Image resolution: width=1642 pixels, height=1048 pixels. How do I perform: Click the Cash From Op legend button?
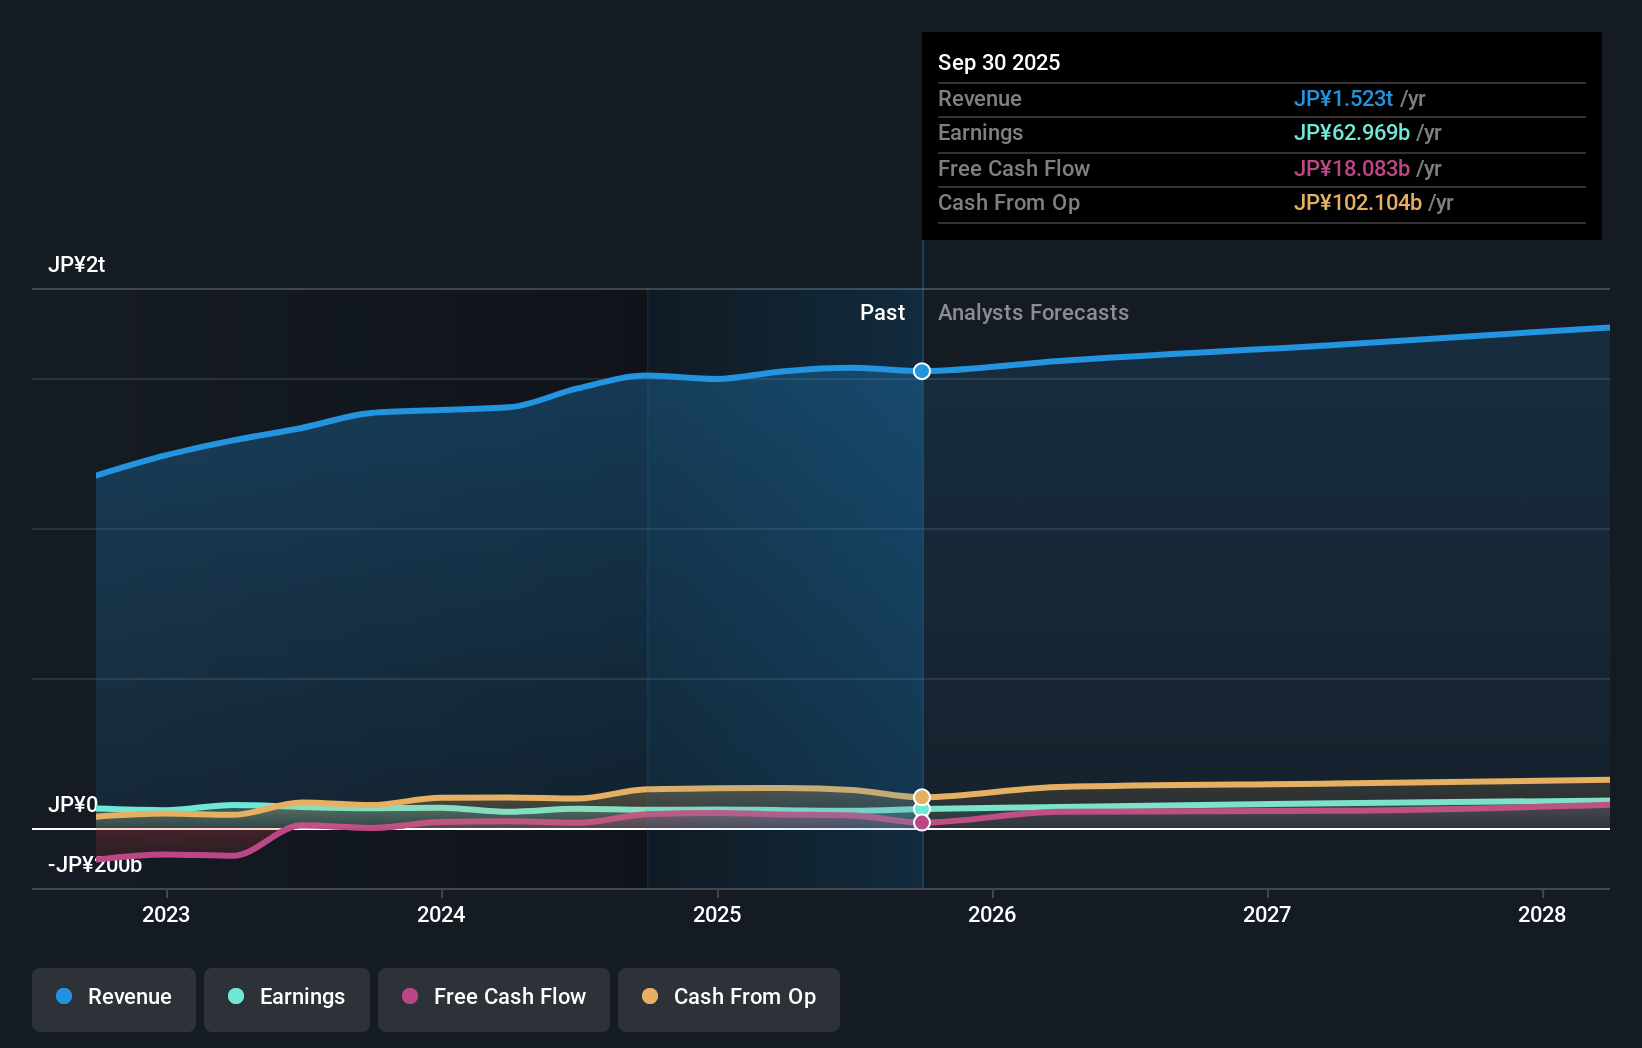pyautogui.click(x=728, y=999)
